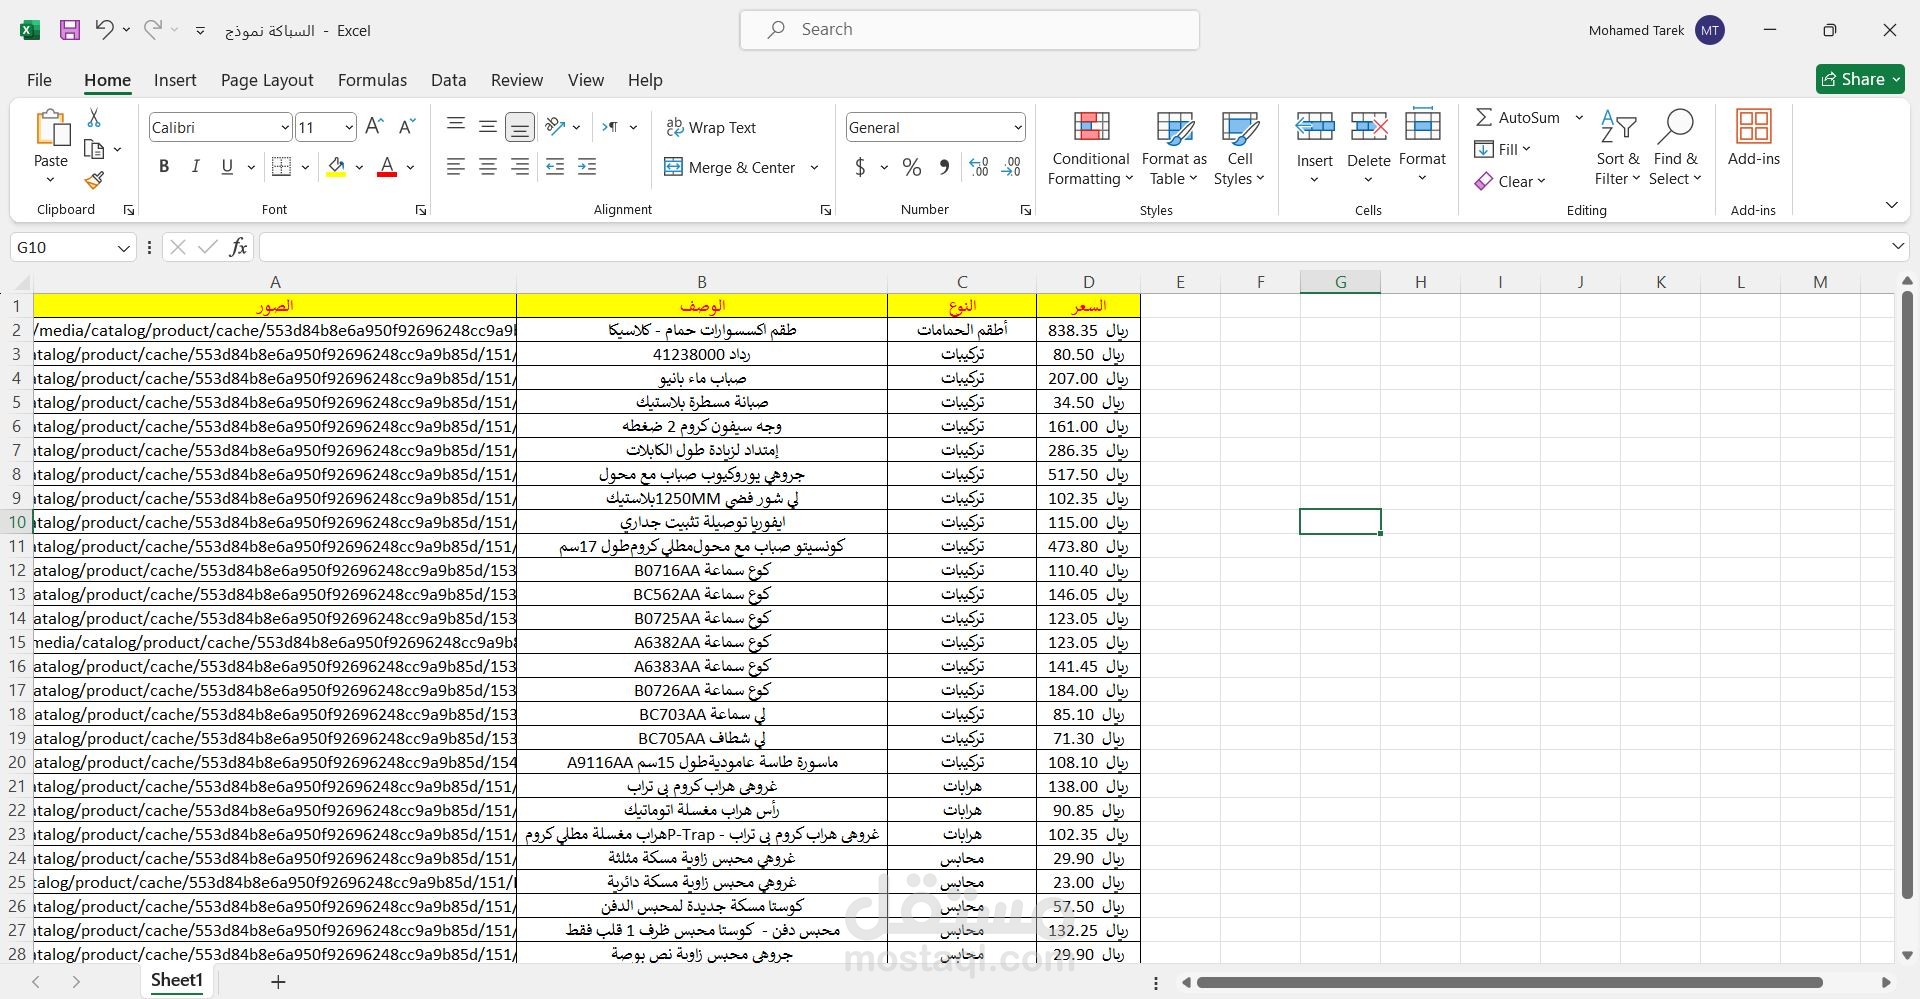Image resolution: width=1920 pixels, height=999 pixels.
Task: Click the Borders icon
Action: (x=282, y=167)
